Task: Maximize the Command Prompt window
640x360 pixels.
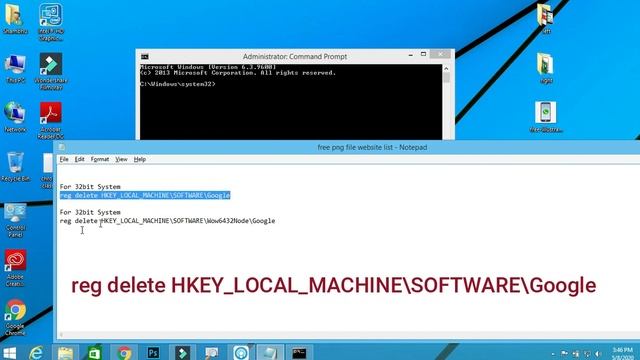Action: point(423,54)
